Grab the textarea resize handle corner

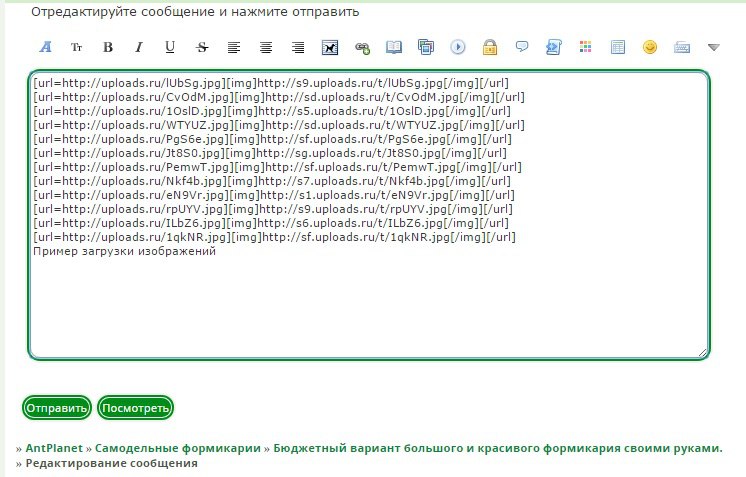tap(702, 352)
